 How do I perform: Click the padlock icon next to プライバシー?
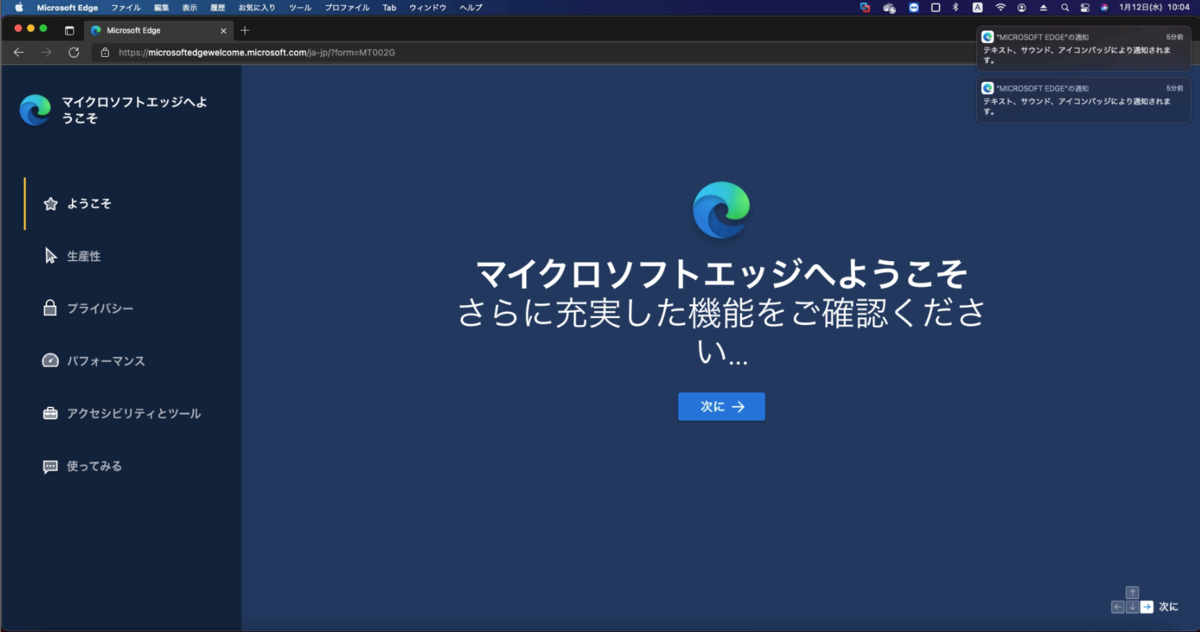point(50,308)
